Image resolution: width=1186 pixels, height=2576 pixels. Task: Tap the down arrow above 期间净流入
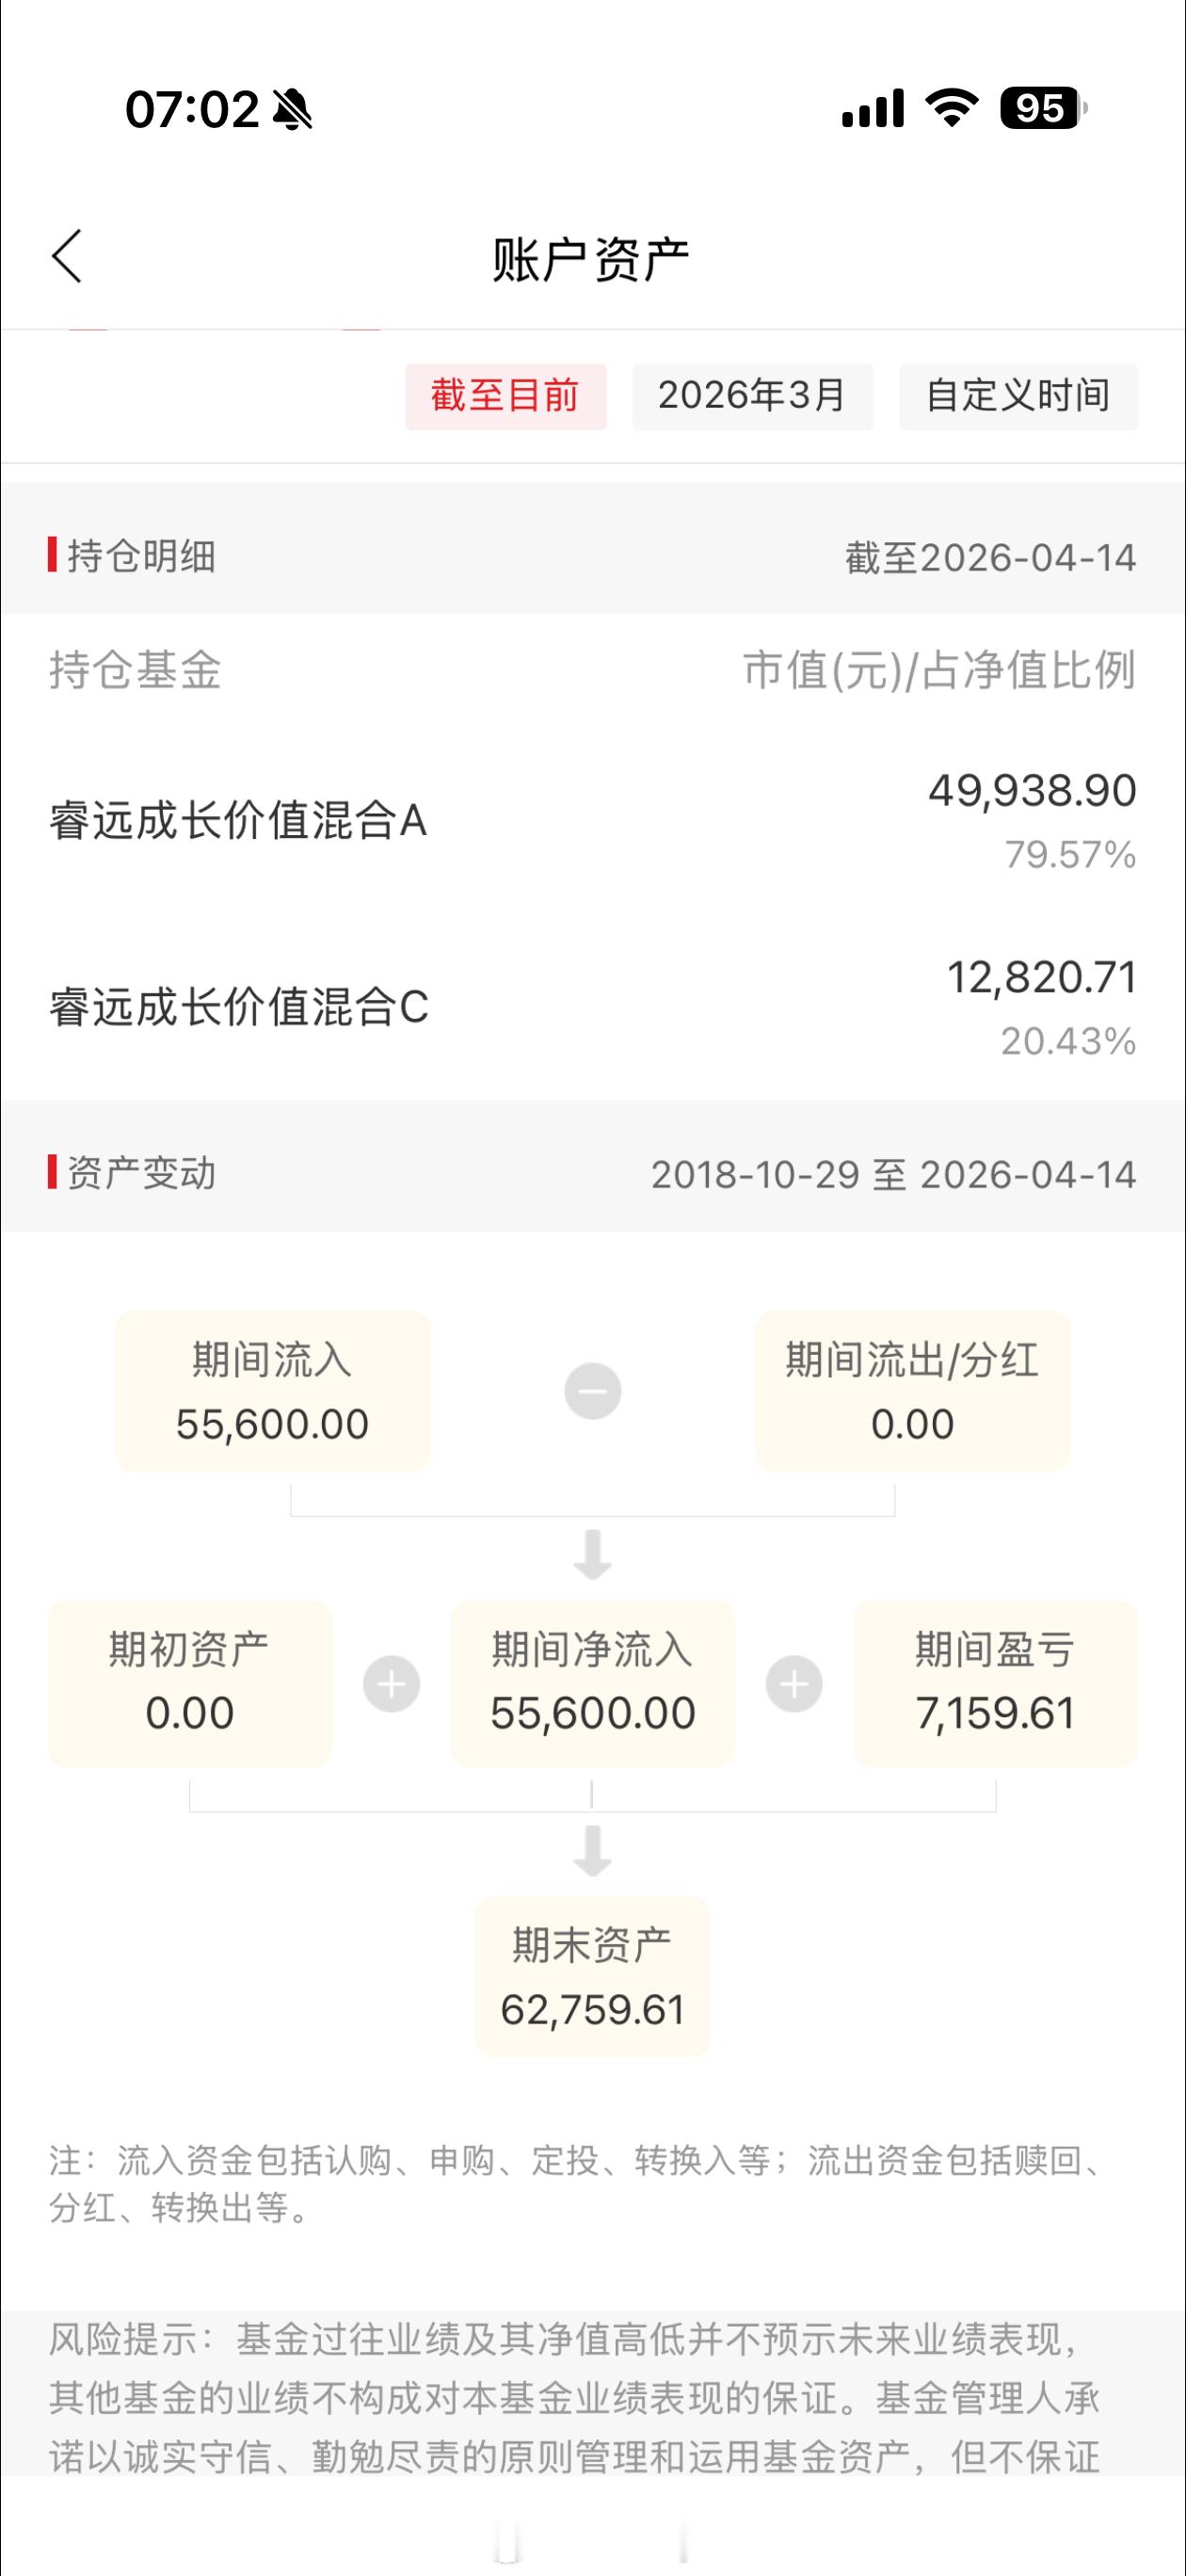pos(593,1554)
